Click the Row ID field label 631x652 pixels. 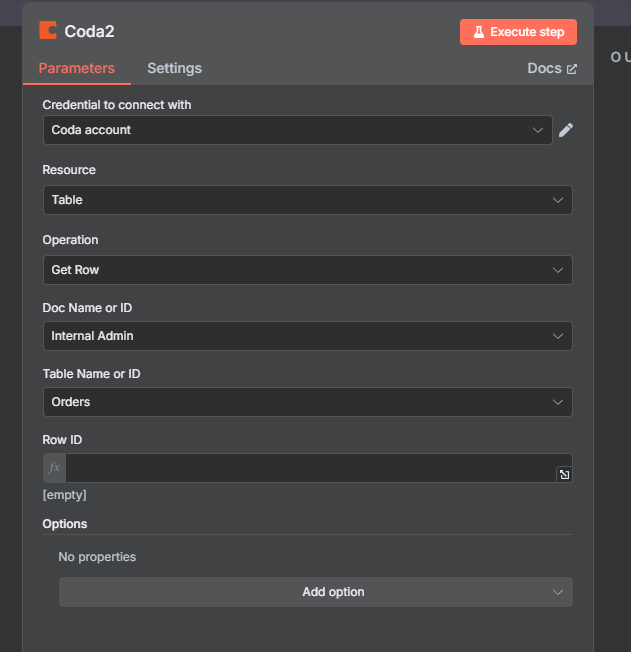coord(62,440)
